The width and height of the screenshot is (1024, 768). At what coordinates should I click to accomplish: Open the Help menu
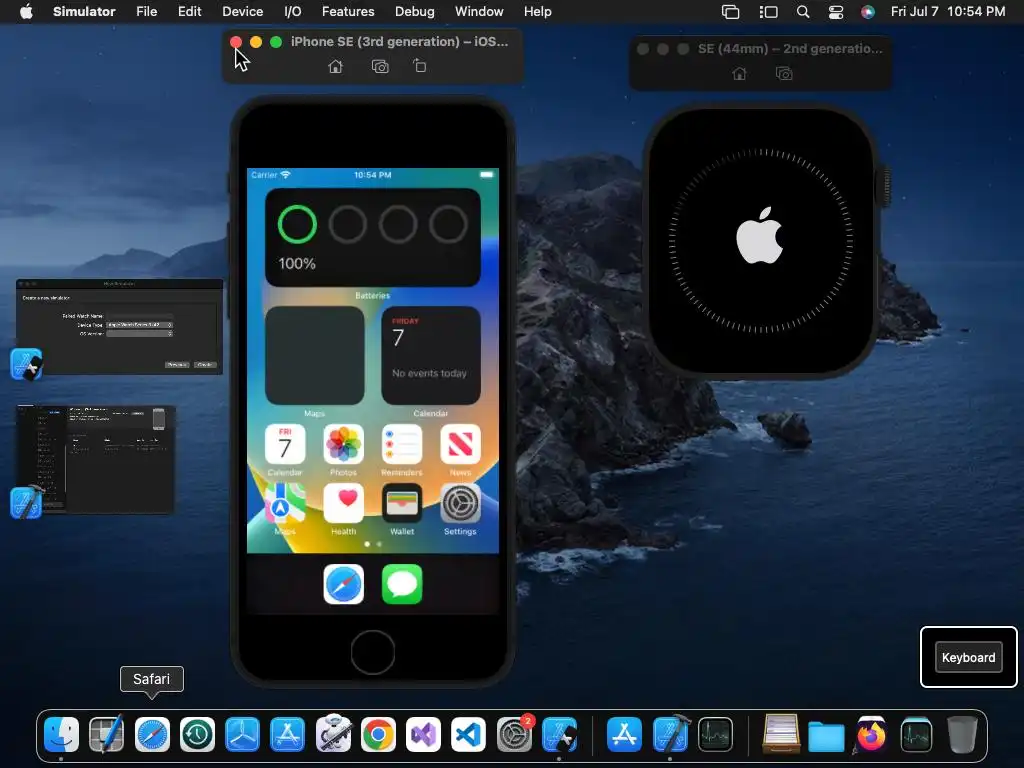point(537,12)
